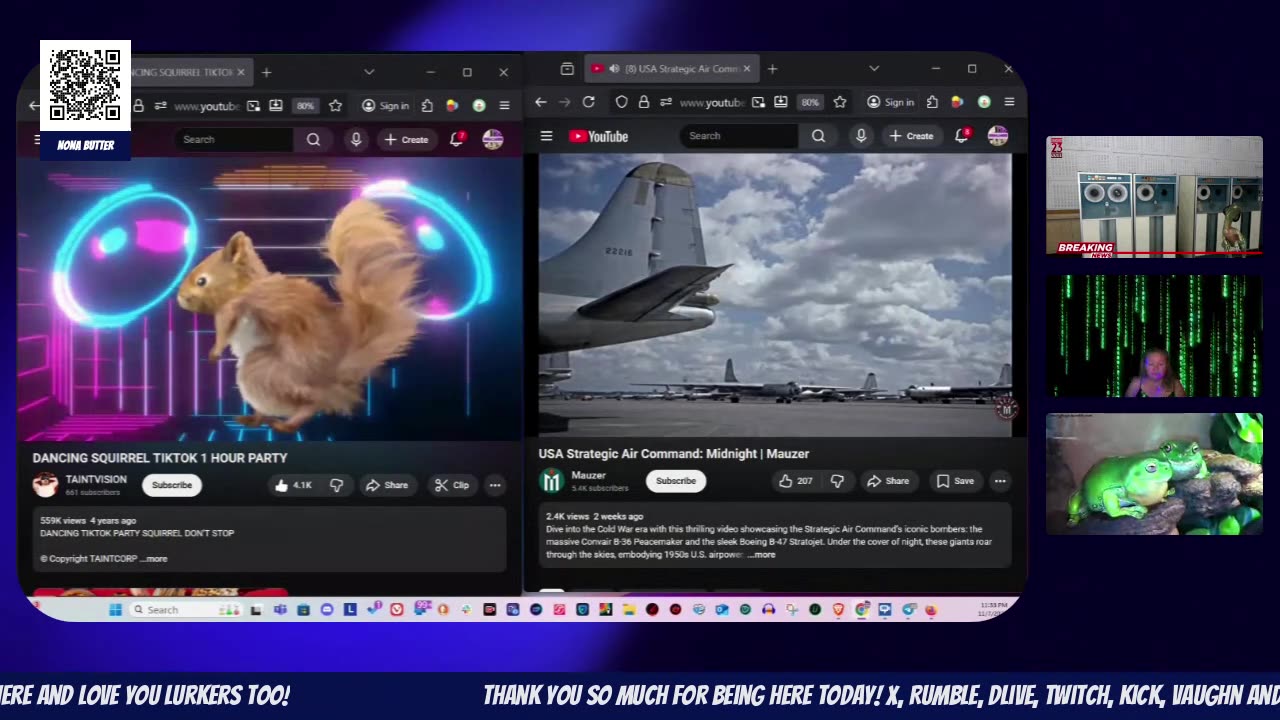
Task: Open the 80% zoom control in the Air Command address bar
Action: pos(810,102)
